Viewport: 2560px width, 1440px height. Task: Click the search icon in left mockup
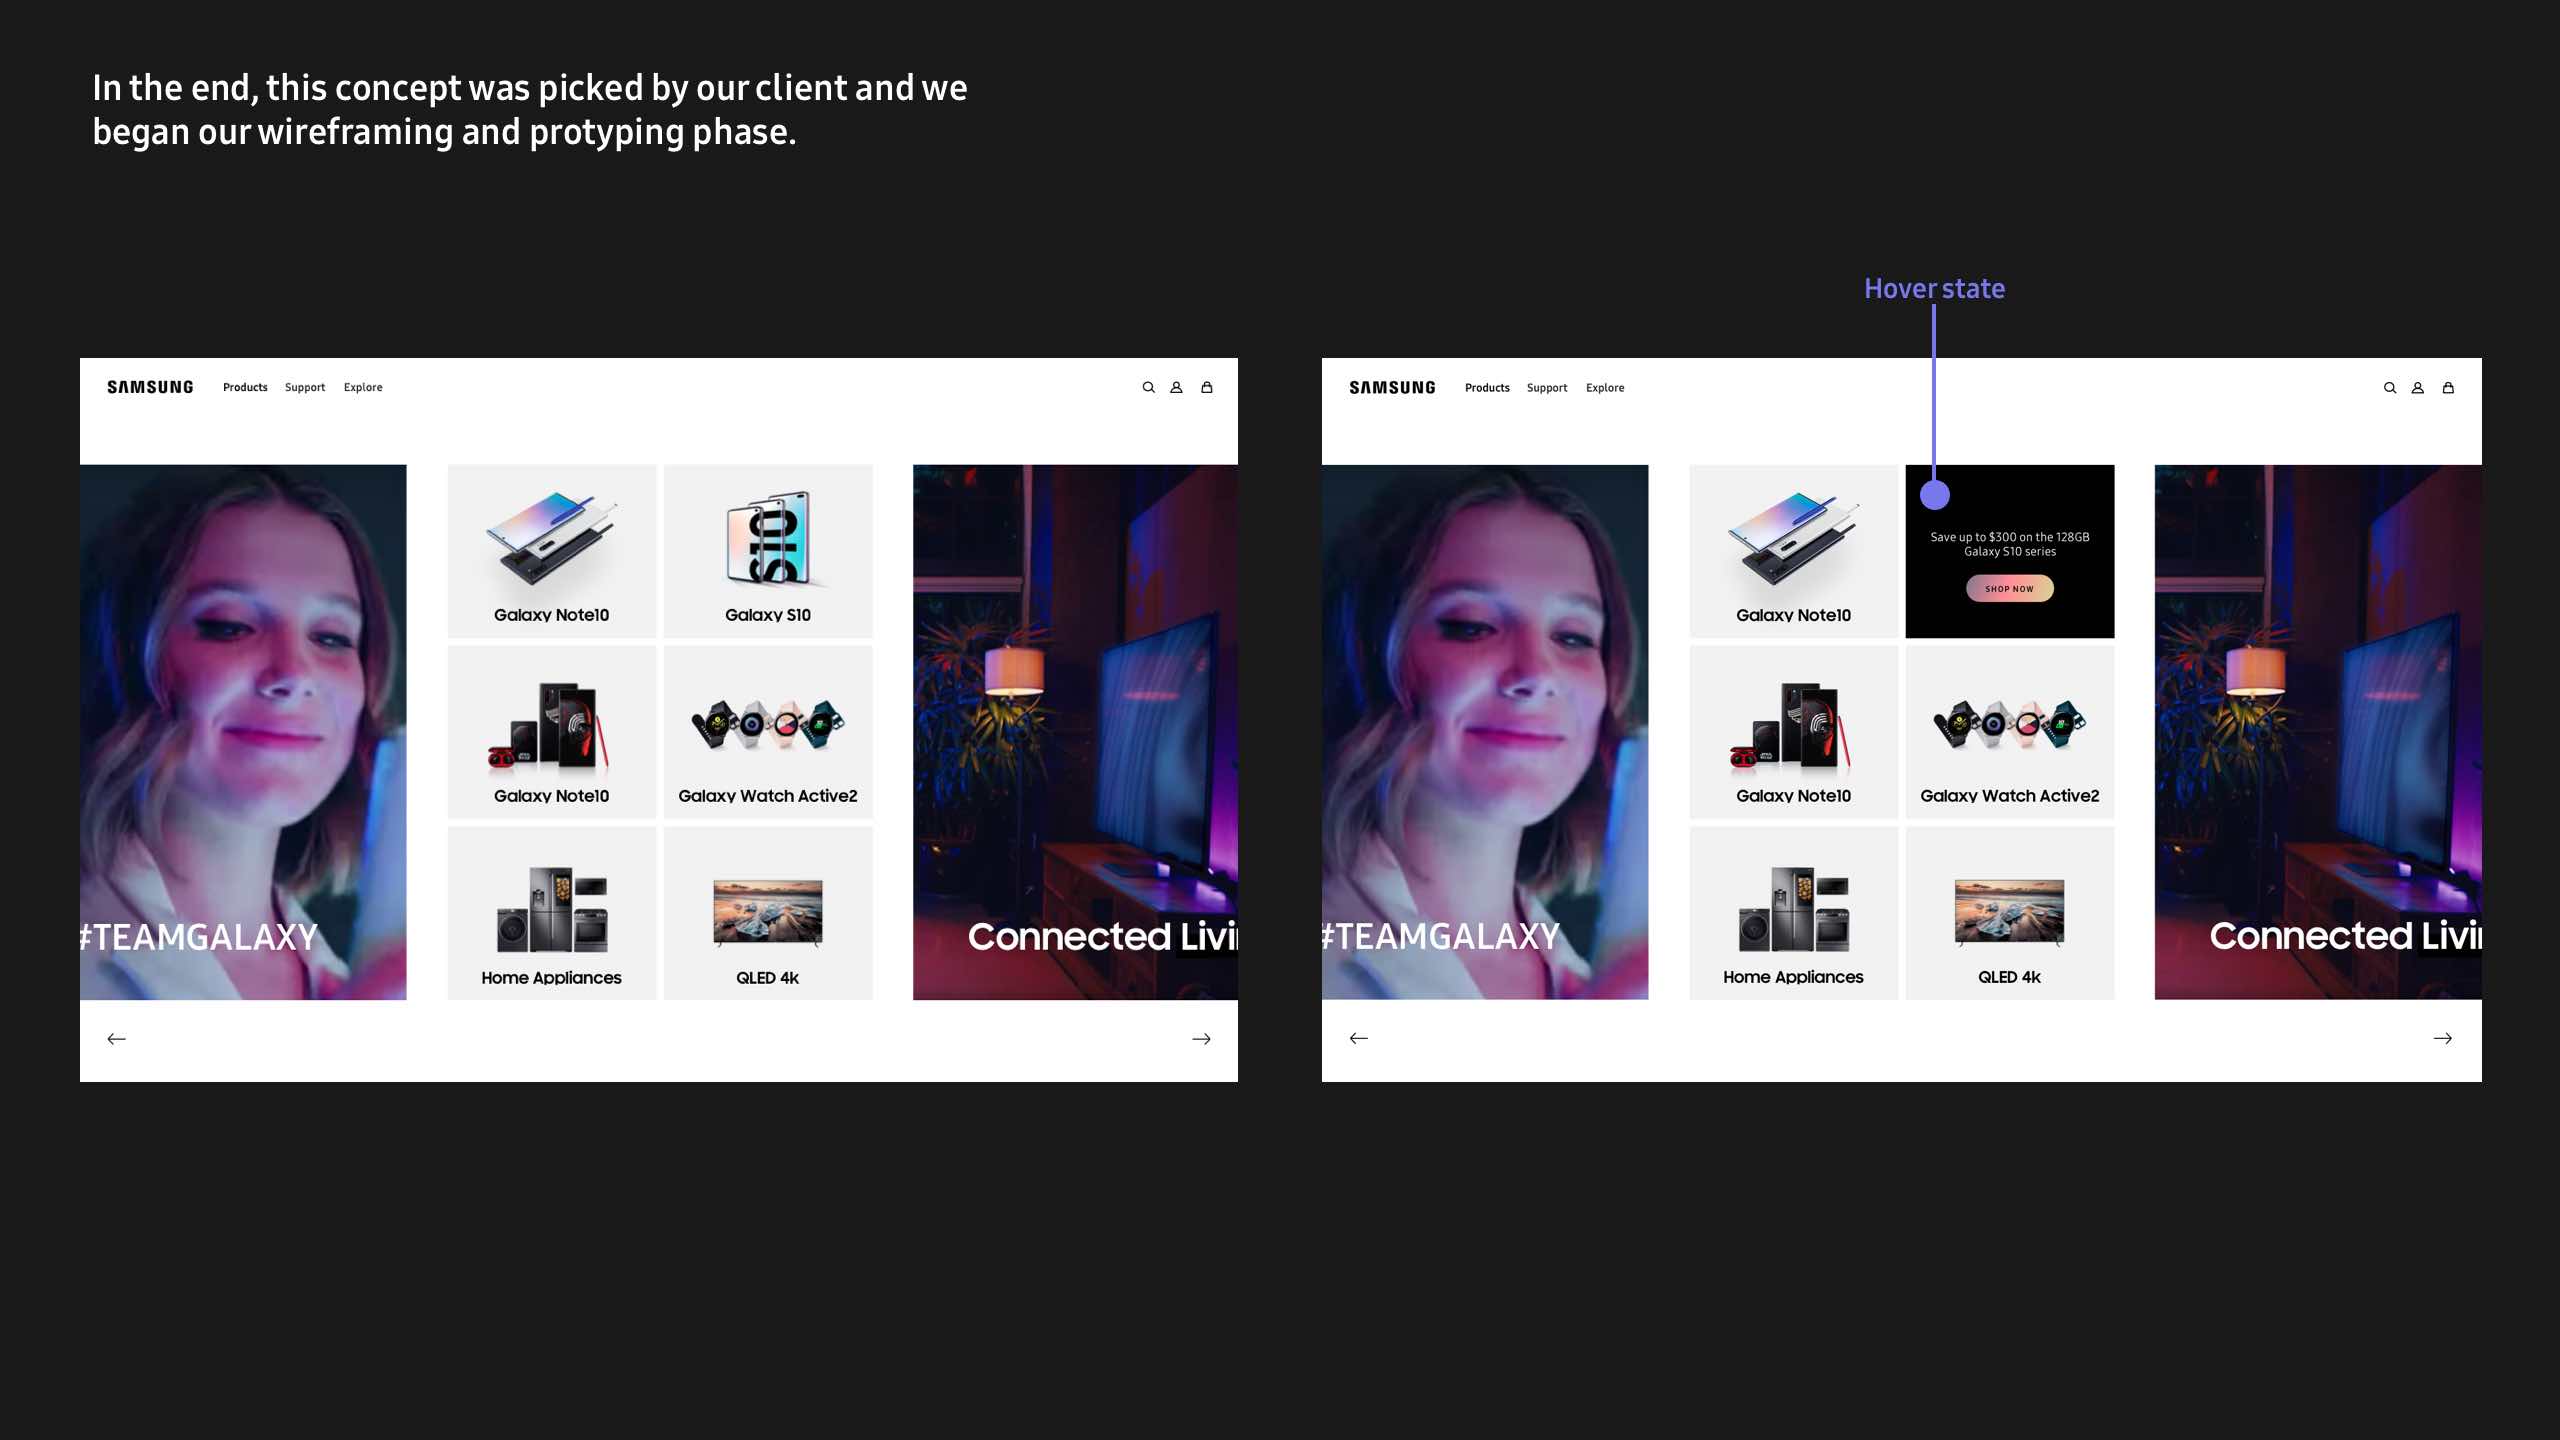pos(1148,388)
